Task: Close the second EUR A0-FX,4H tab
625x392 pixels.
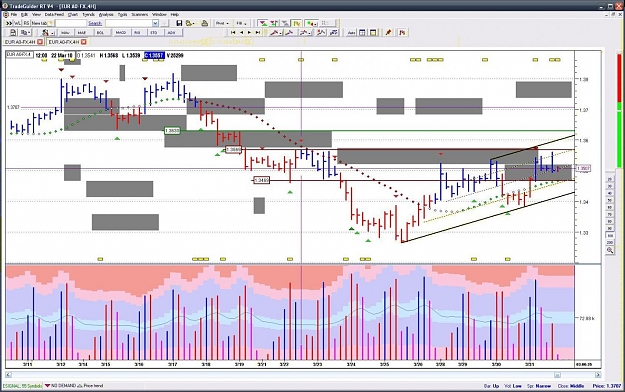Action: (83, 42)
